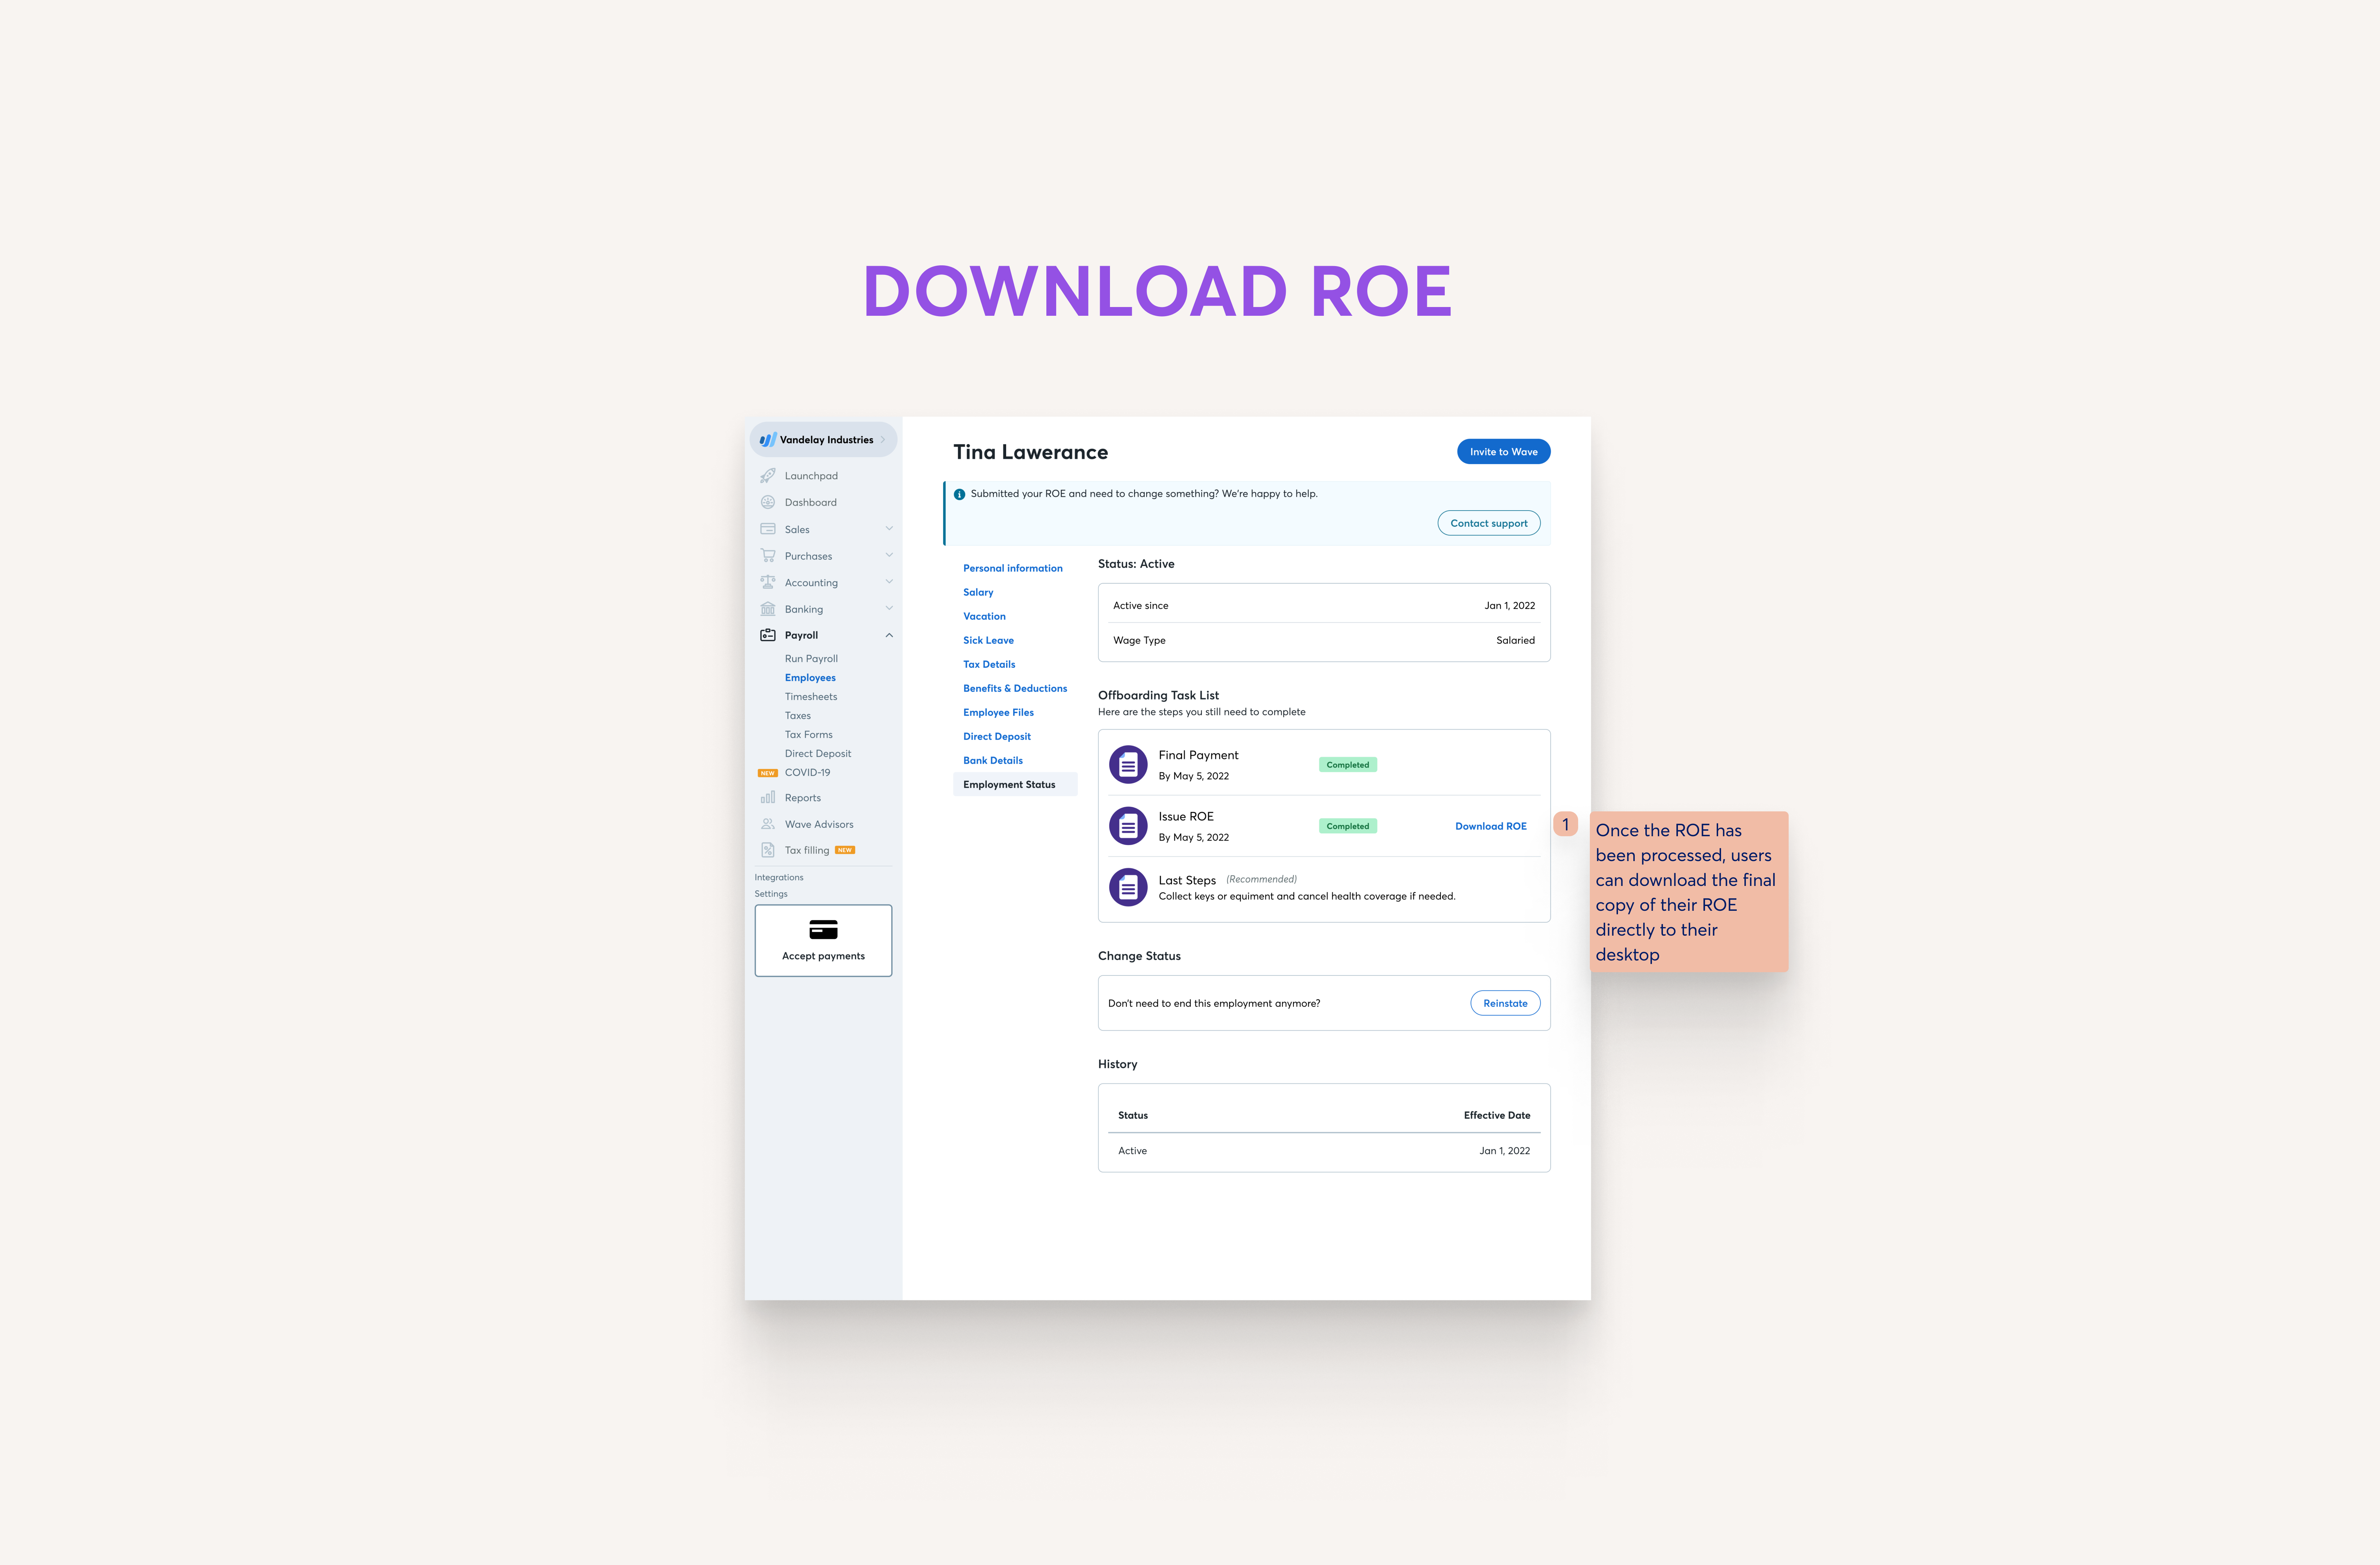2380x1565 pixels.
Task: Click the Banking building icon
Action: pos(768,609)
